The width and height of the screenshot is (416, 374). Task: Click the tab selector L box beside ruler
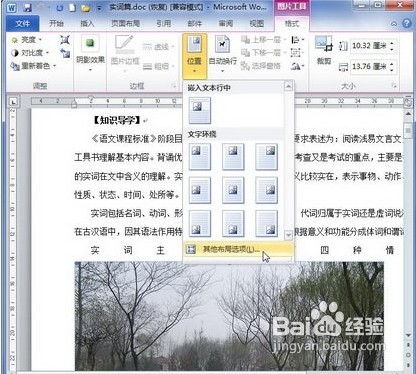[x=13, y=101]
